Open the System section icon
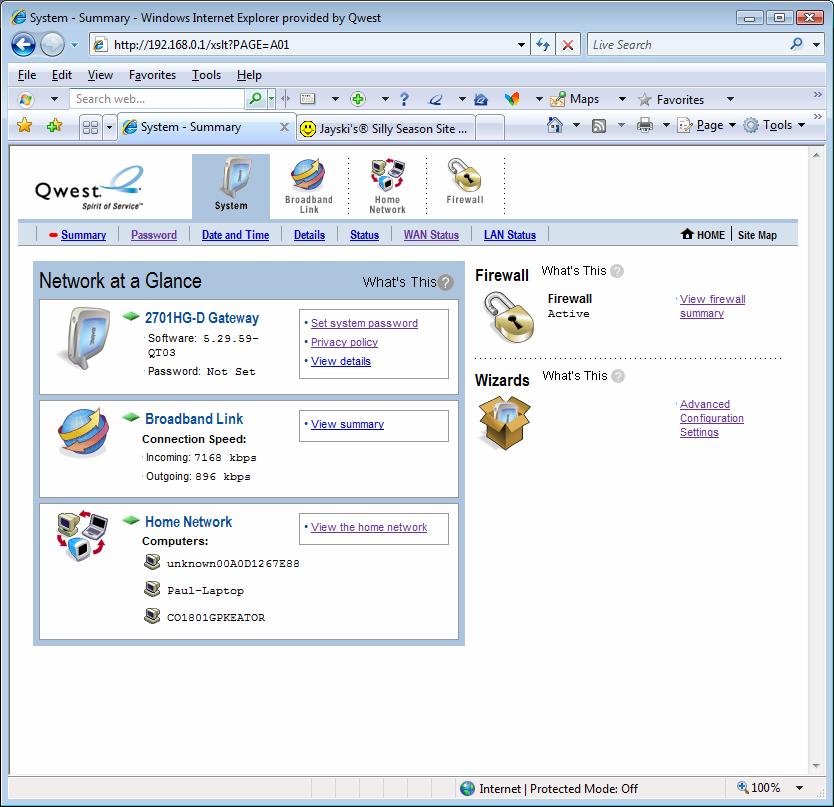Screen dimensions: 834x807 tap(231, 185)
